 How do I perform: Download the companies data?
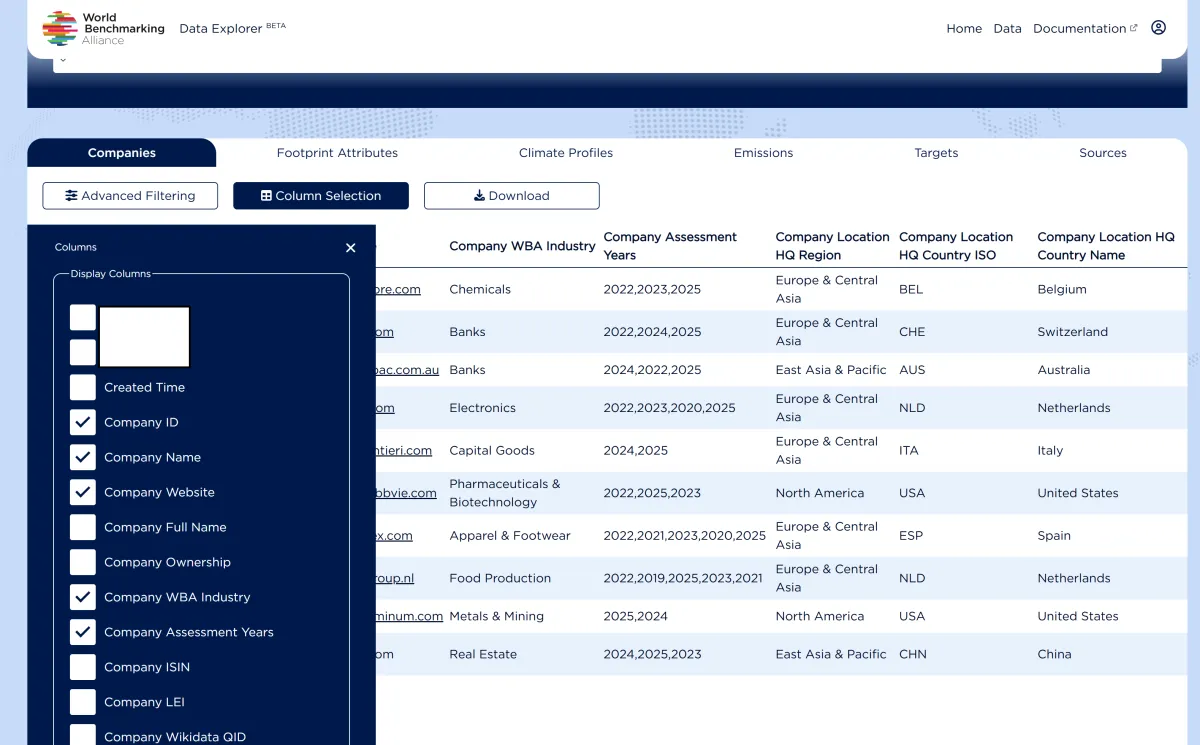512,196
